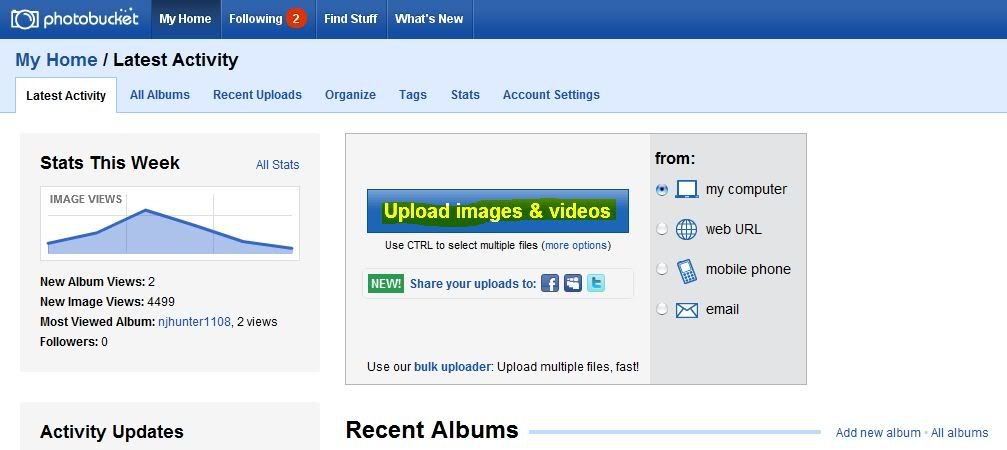Click the Followers: 0 line
Viewport: 1007px width, 450px height.
74,342
